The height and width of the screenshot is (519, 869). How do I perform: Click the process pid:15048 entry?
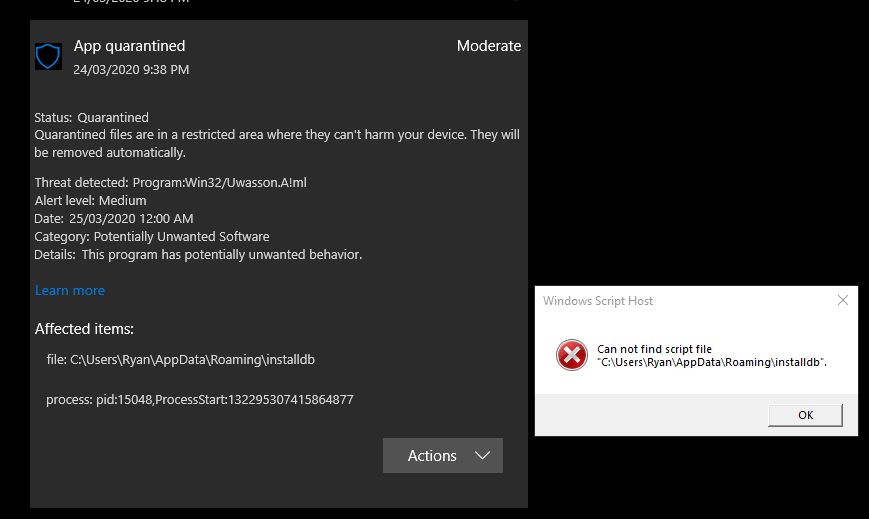click(x=200, y=400)
